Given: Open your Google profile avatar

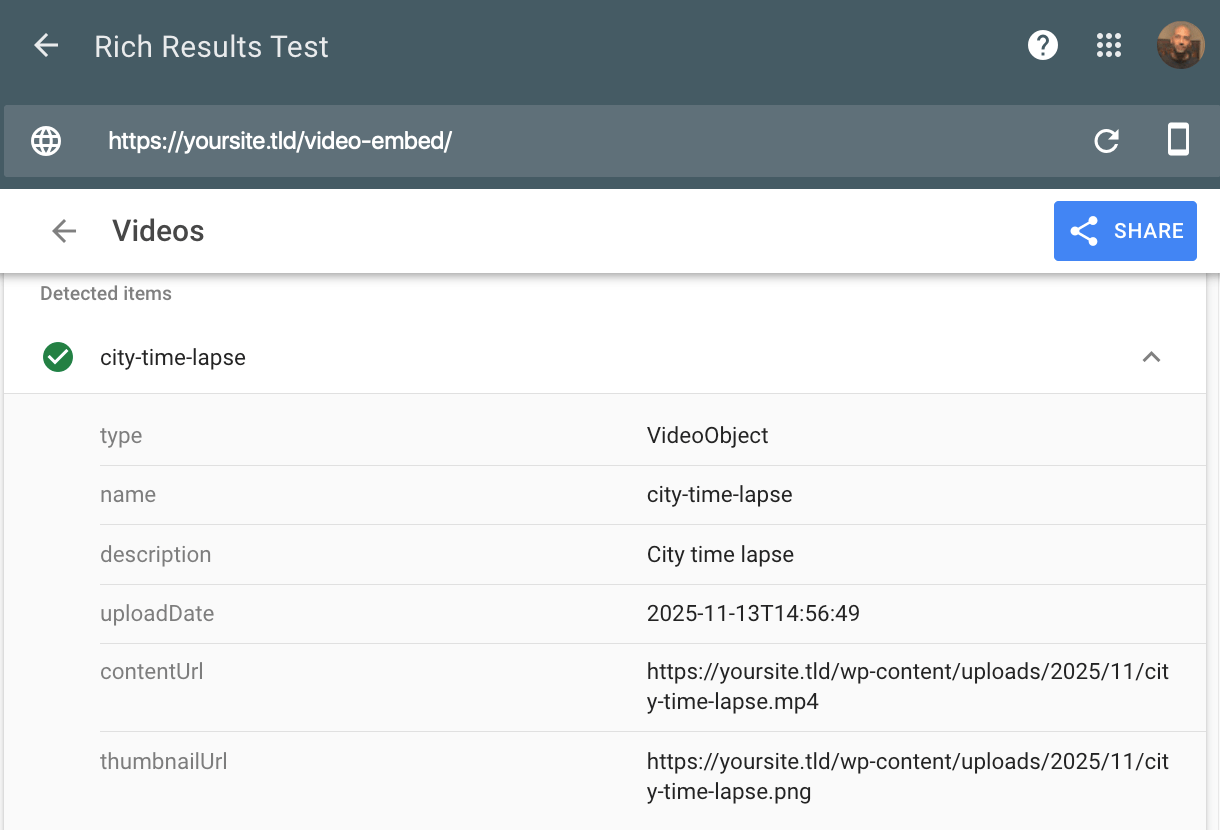Looking at the screenshot, I should click(1181, 45).
